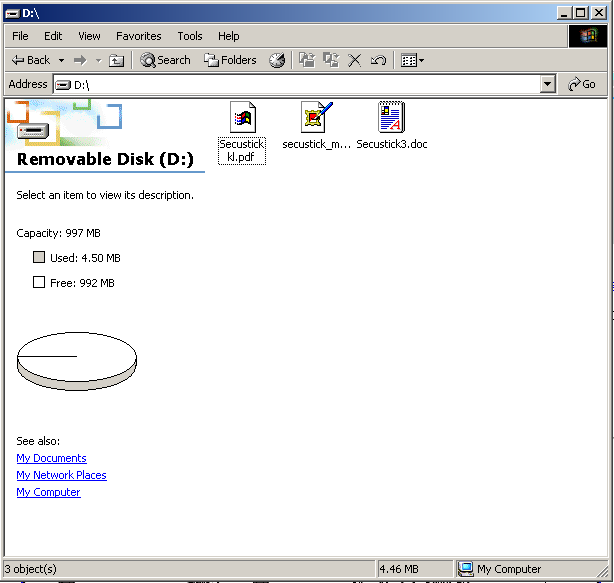This screenshot has width=614, height=583.
Task: Click the Delete (X) toolbar icon
Action: point(354,60)
